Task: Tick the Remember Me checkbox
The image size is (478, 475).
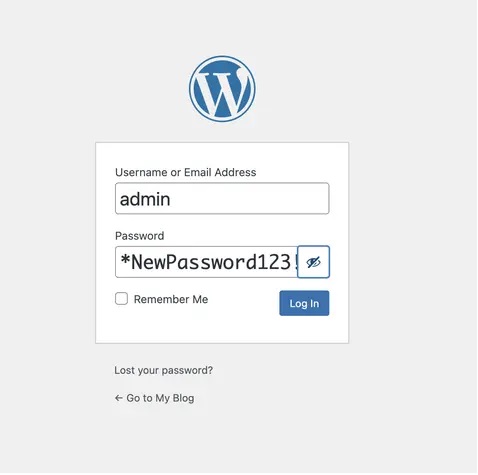Action: click(x=121, y=299)
